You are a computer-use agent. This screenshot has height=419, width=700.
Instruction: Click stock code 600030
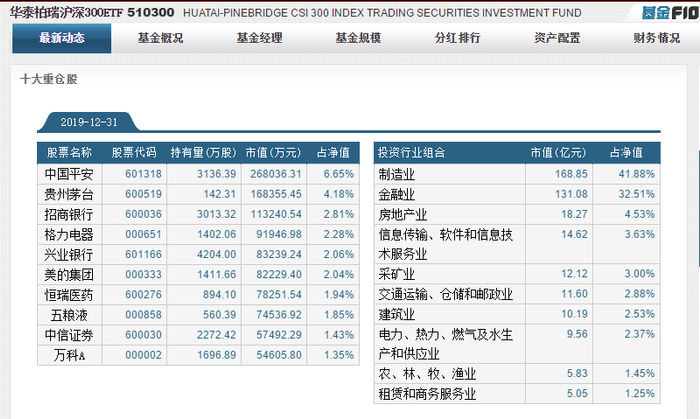click(x=143, y=335)
